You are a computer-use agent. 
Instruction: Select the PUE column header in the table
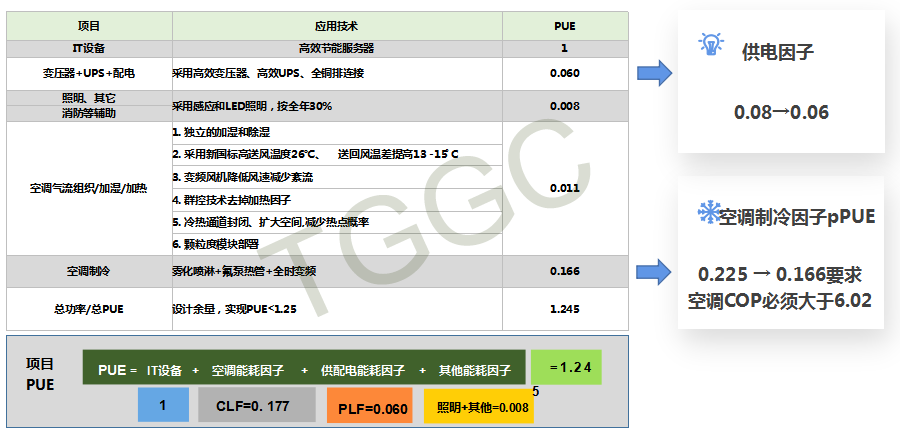pyautogui.click(x=565, y=26)
